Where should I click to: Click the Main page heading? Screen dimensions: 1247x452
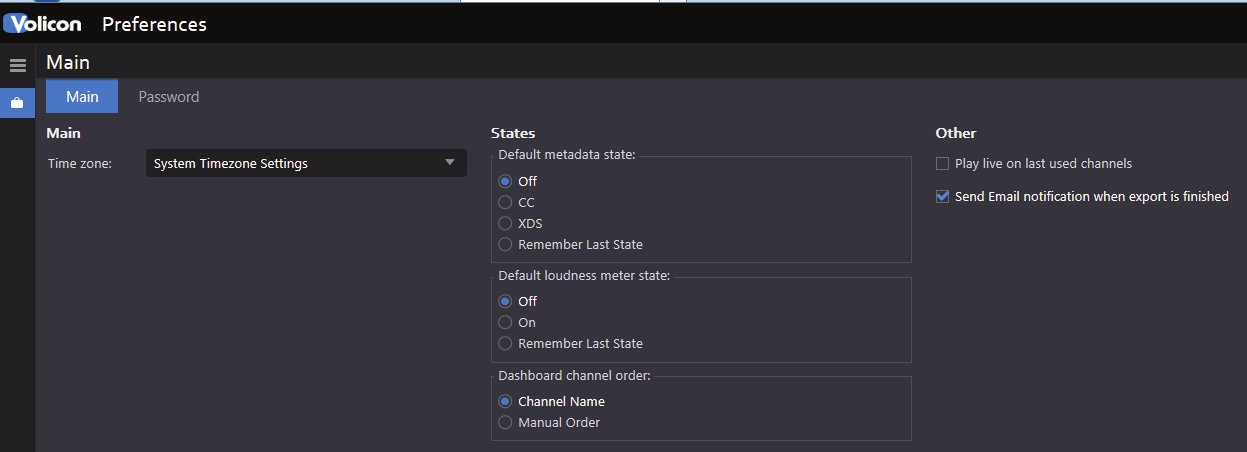coord(68,62)
